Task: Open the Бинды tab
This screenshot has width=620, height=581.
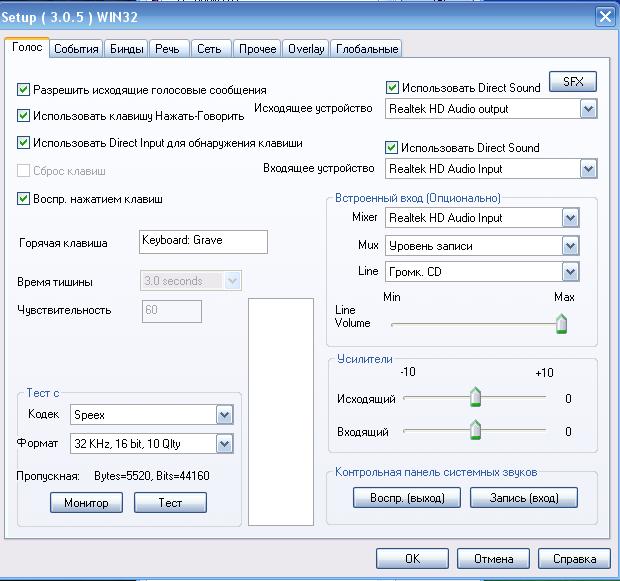Action: coord(127,49)
